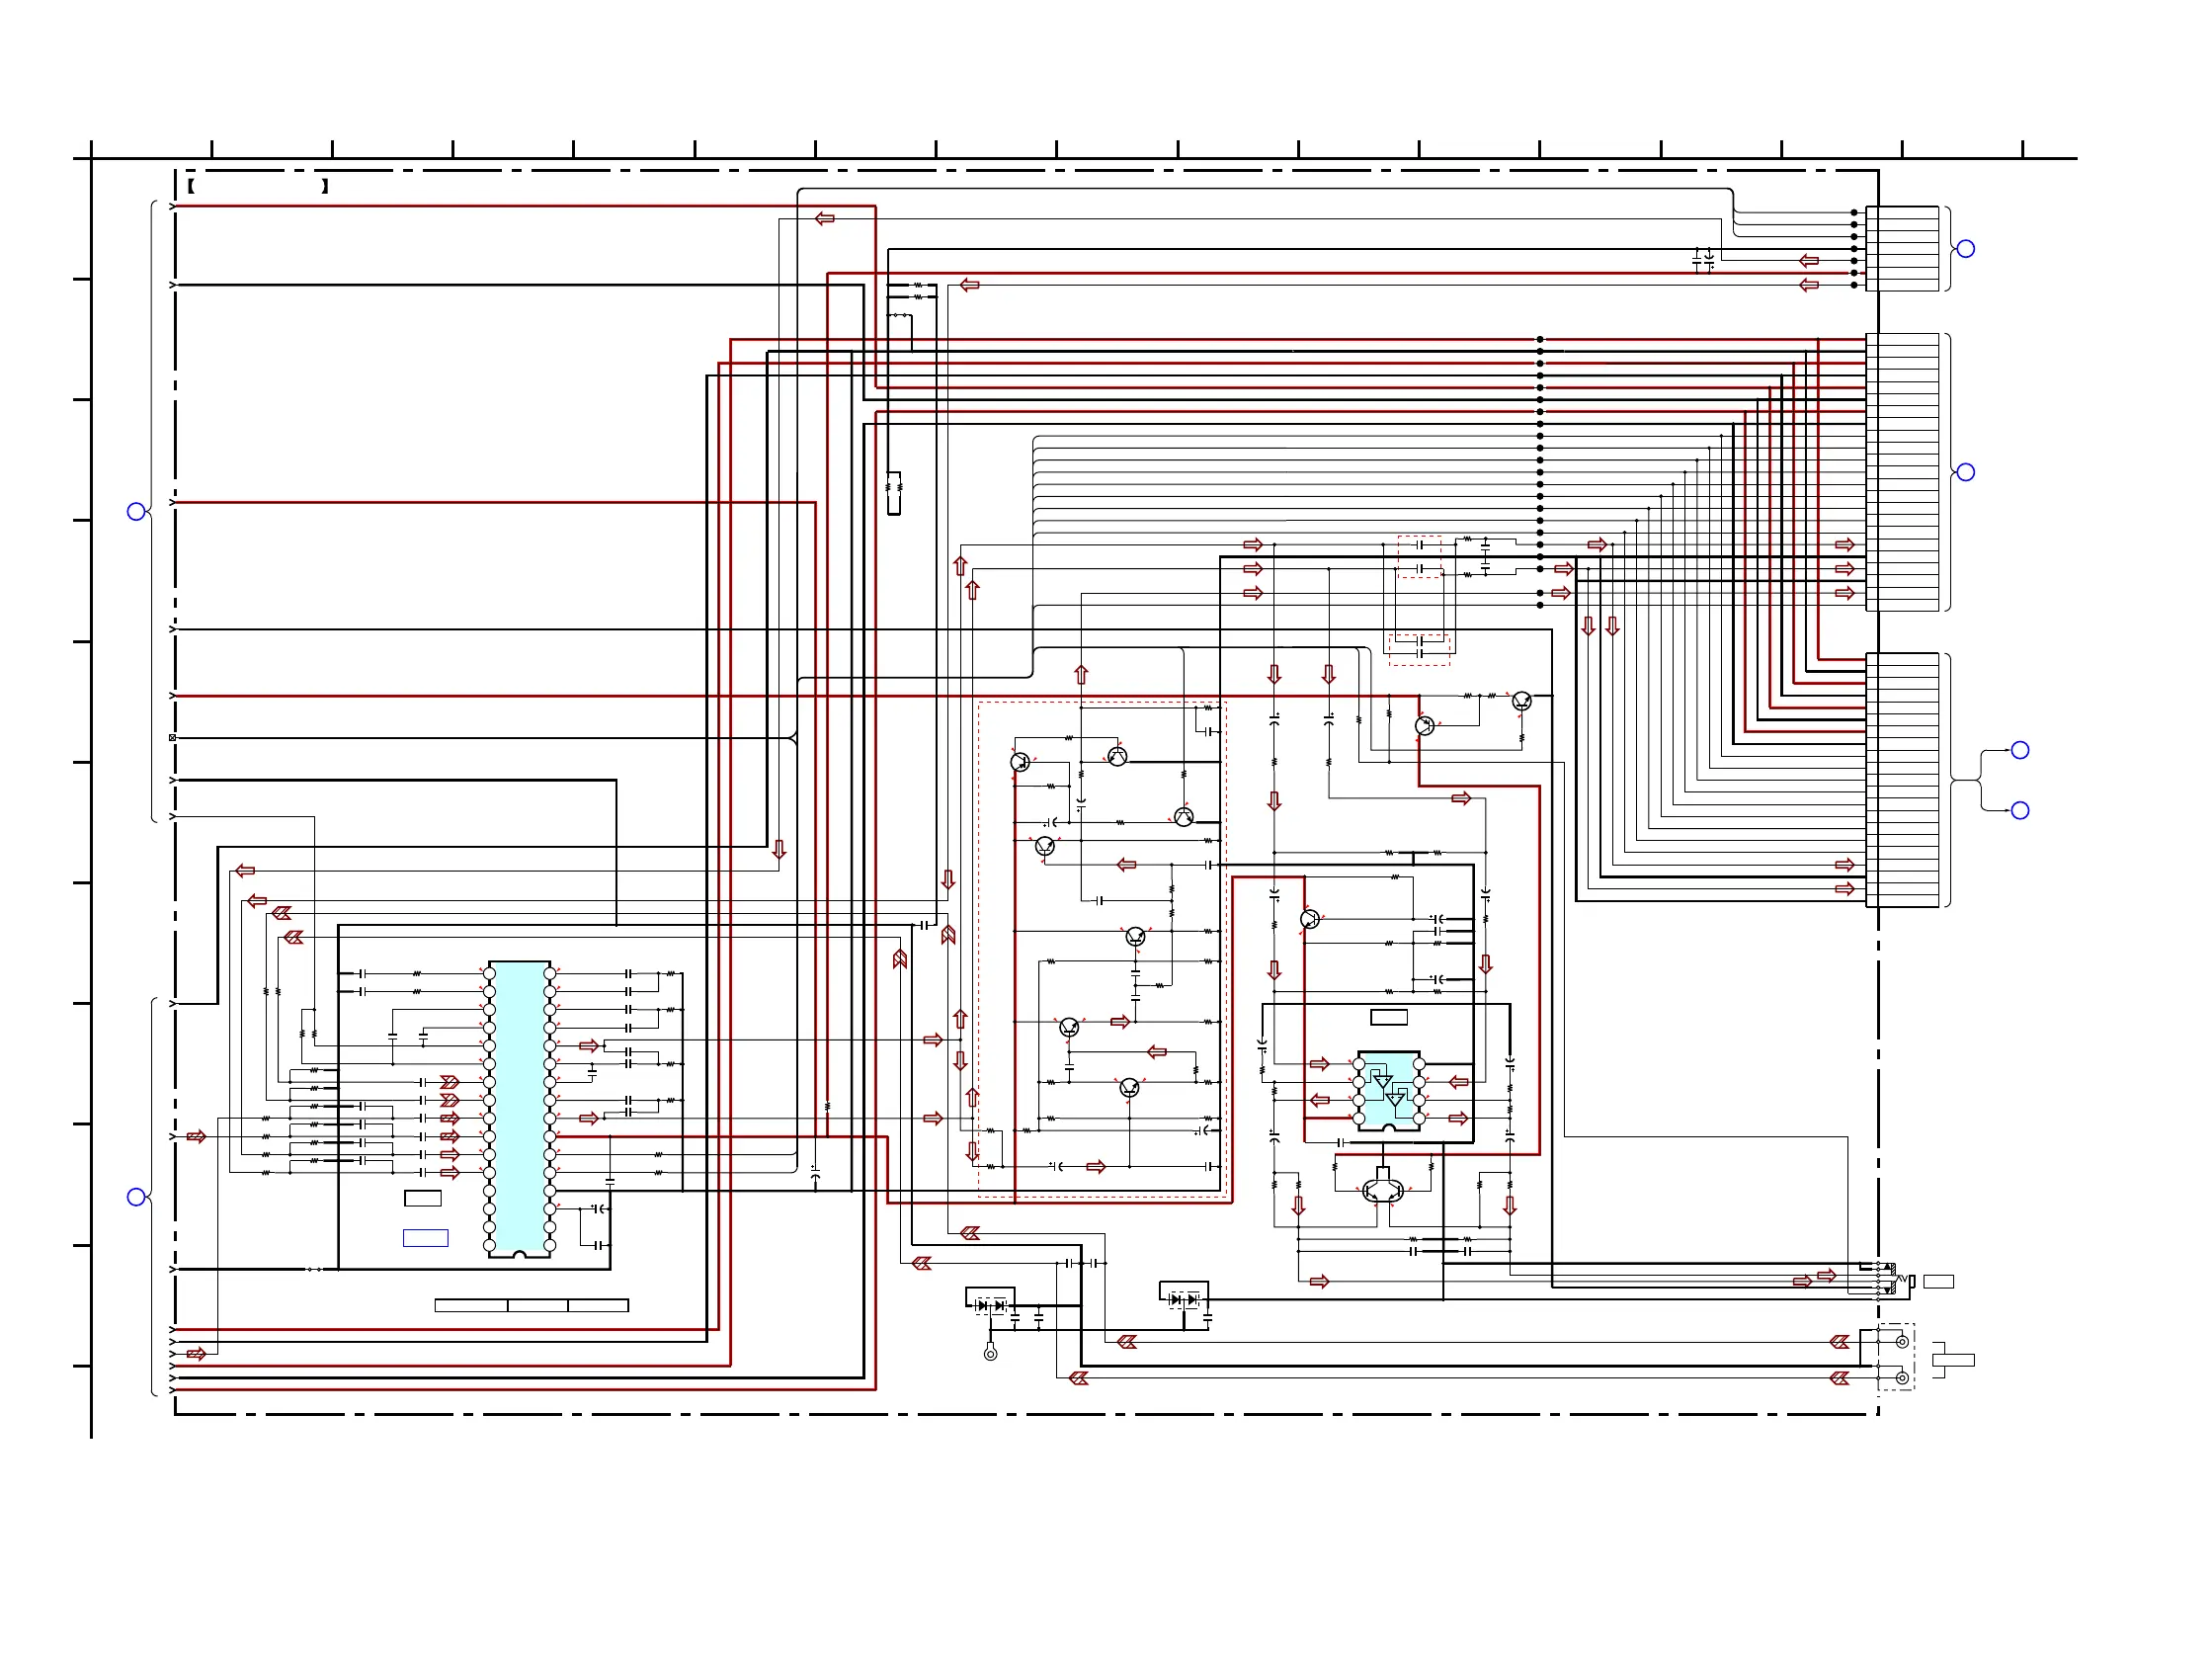The image size is (2212, 1664).
Task: Select empty label rectangle above op-amp IC
Action: point(1388,1018)
